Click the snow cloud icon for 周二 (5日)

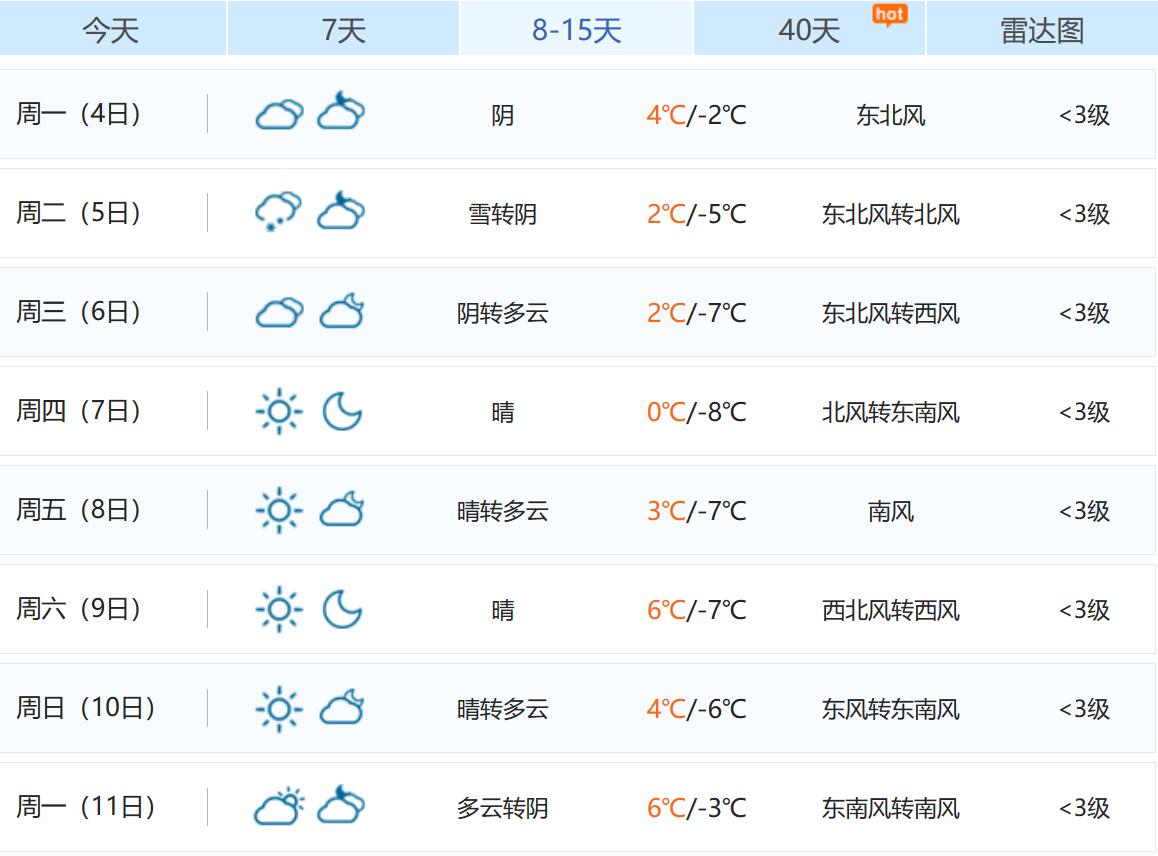point(278,212)
